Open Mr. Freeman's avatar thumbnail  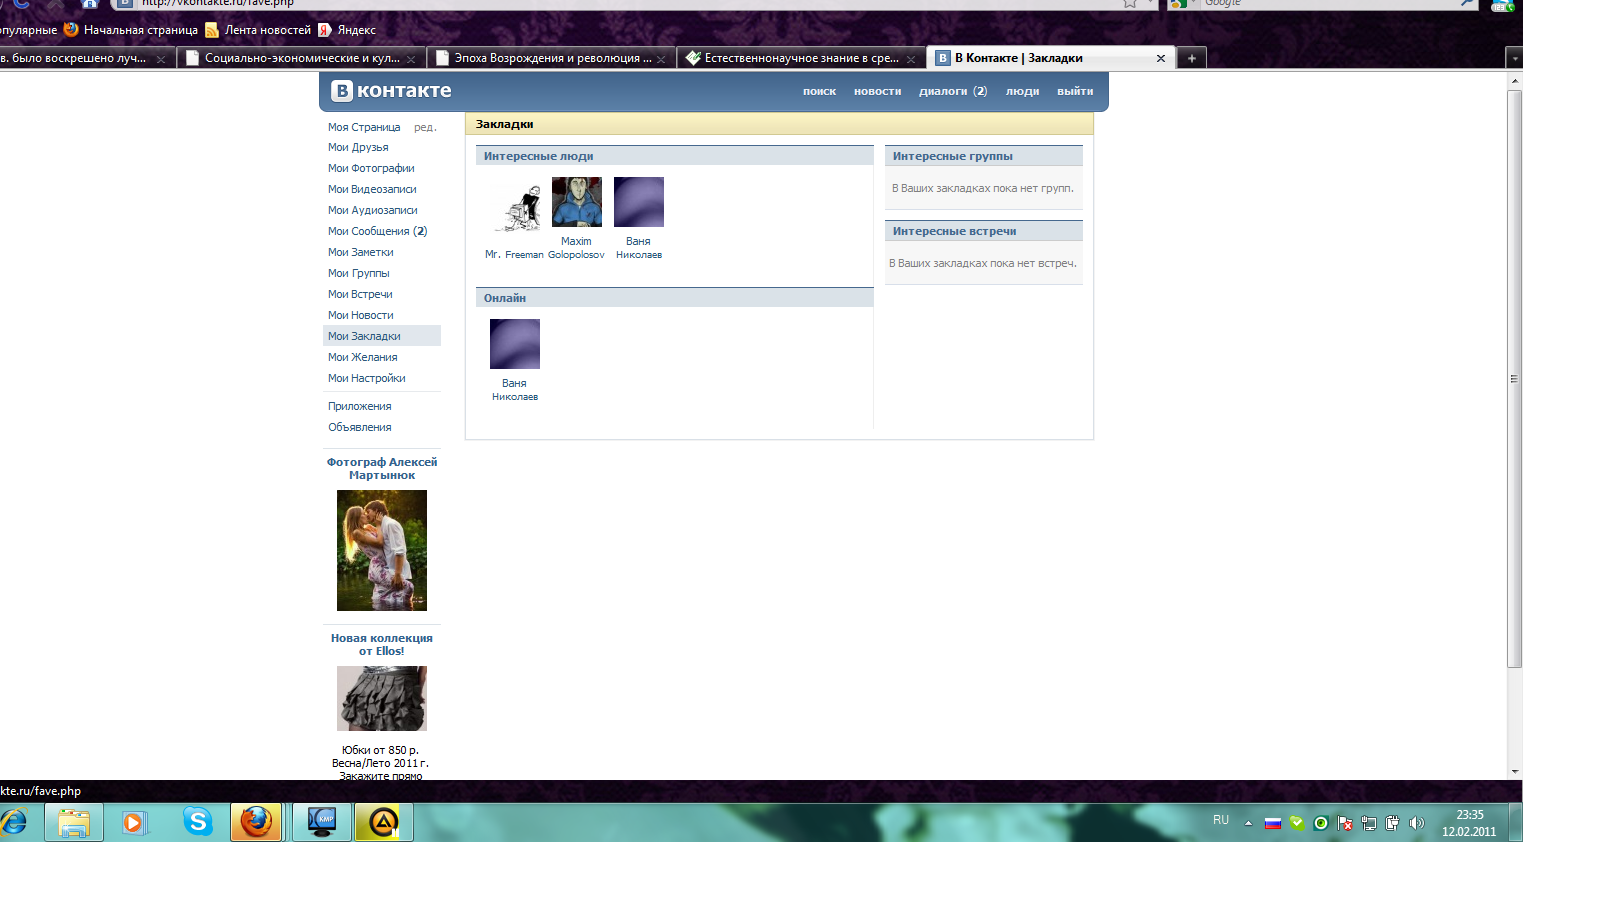click(515, 206)
